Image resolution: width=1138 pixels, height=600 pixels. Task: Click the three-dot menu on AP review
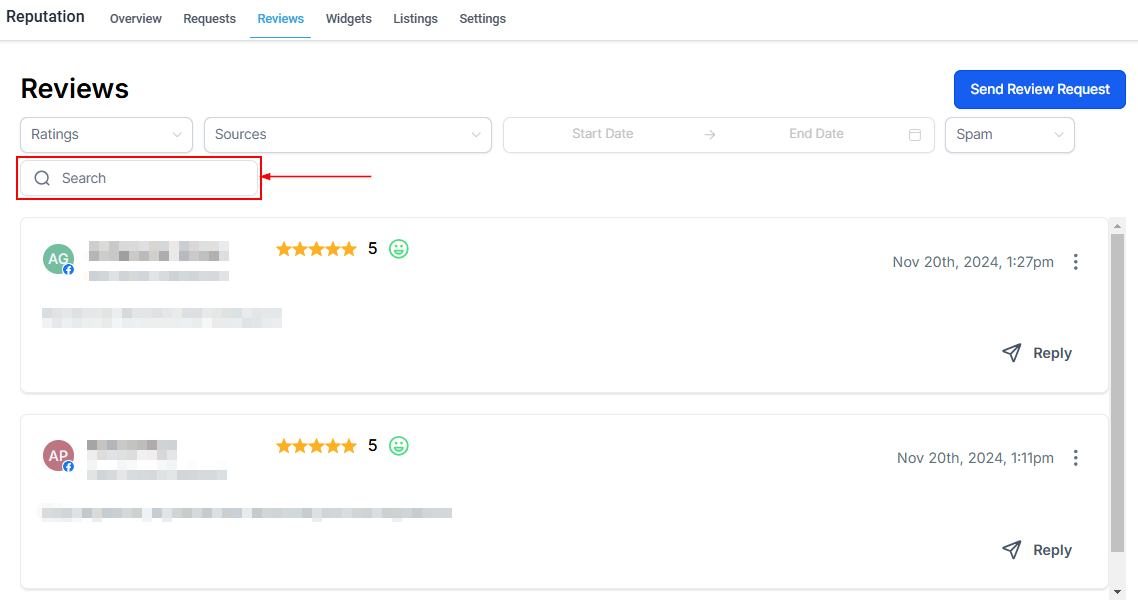click(x=1076, y=458)
